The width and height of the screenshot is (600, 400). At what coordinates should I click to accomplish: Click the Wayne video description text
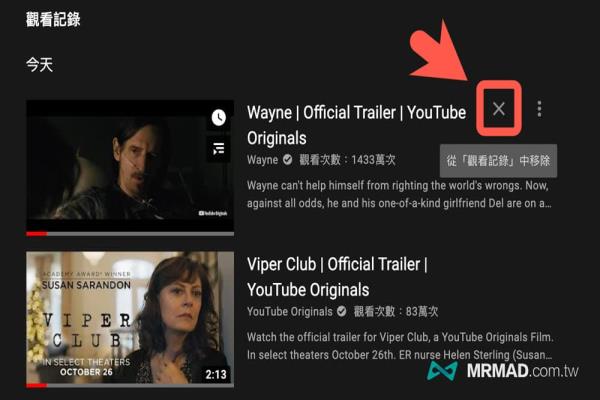point(399,194)
